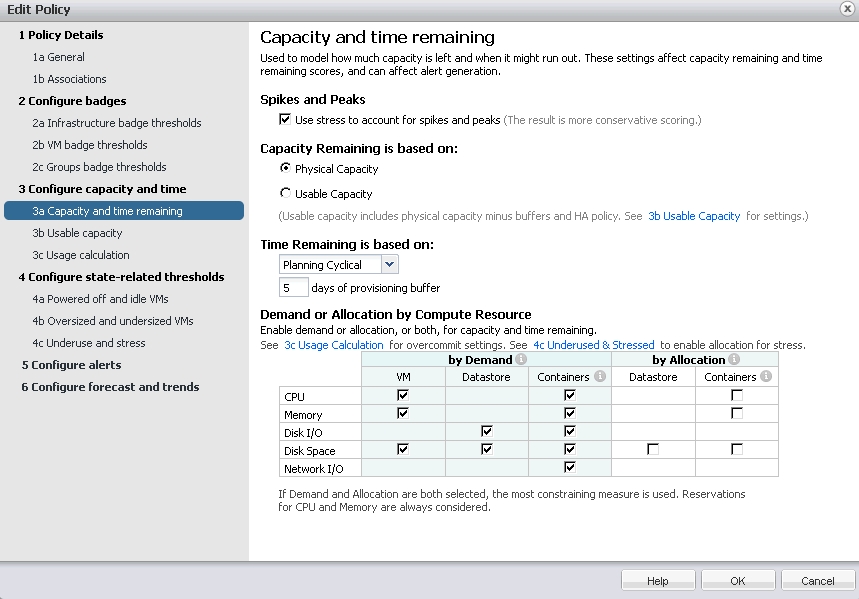This screenshot has height=599, width=859.
Task: Click the Help button
Action: [658, 581]
